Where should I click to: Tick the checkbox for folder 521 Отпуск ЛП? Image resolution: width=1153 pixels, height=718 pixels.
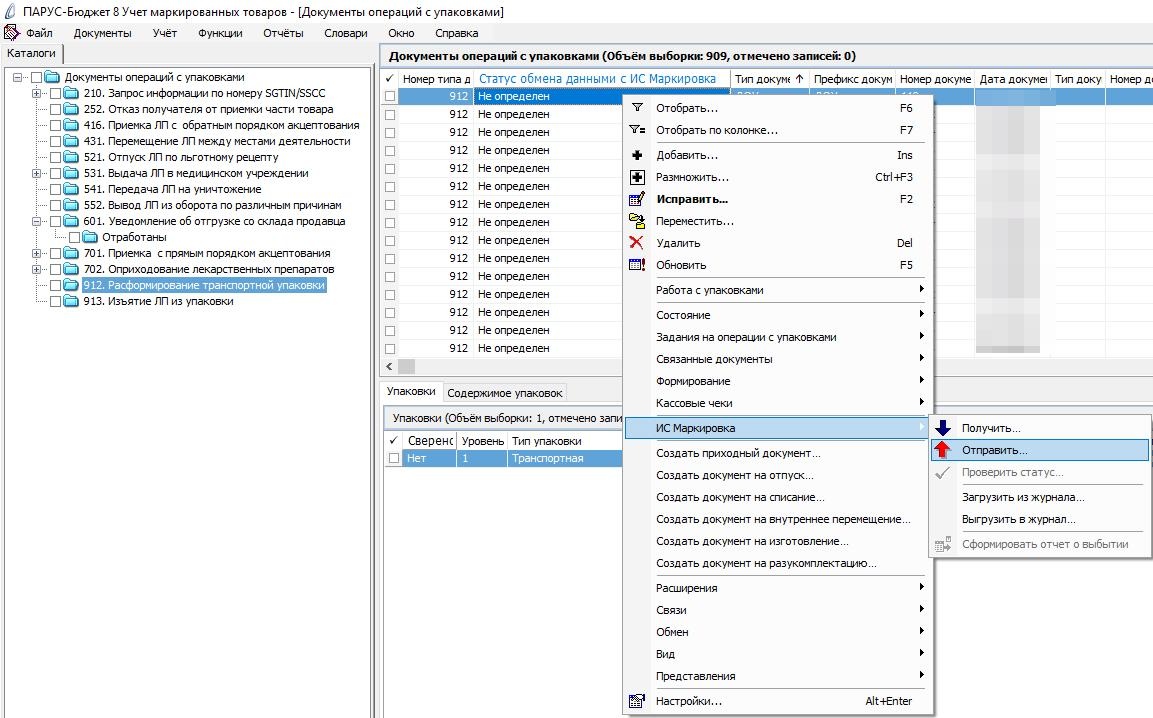coord(55,157)
